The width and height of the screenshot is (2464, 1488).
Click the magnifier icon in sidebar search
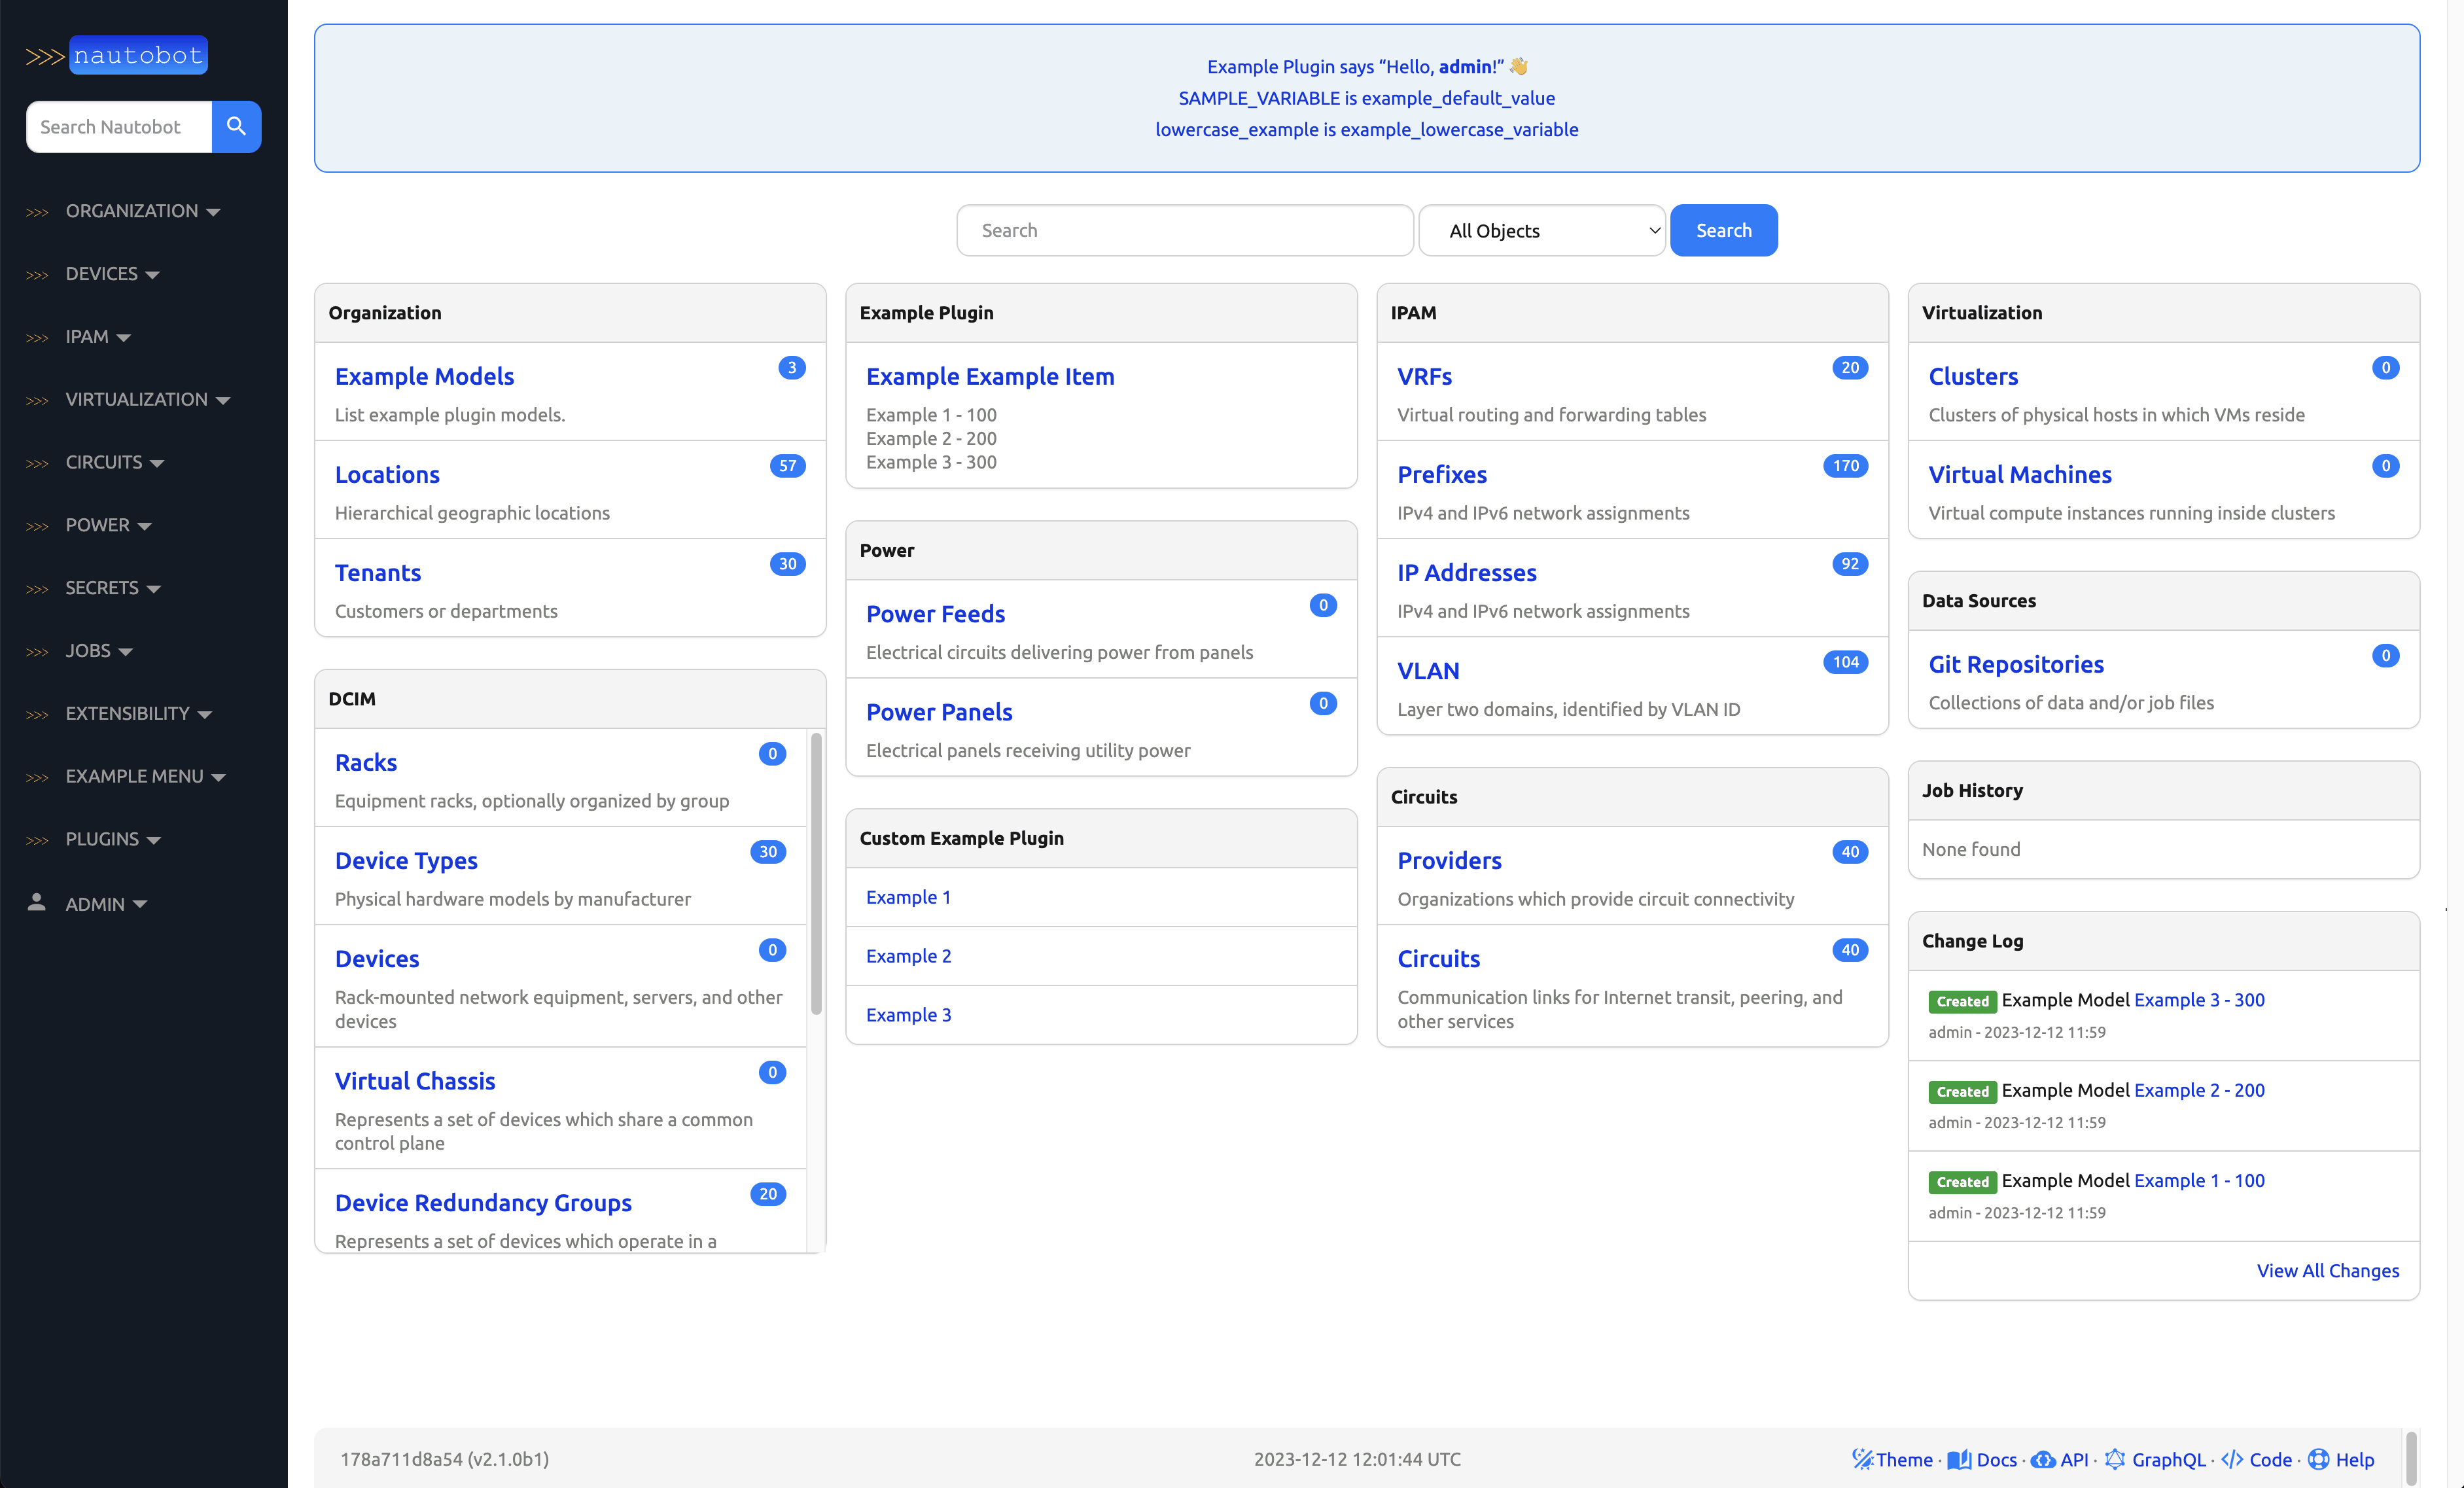[236, 126]
